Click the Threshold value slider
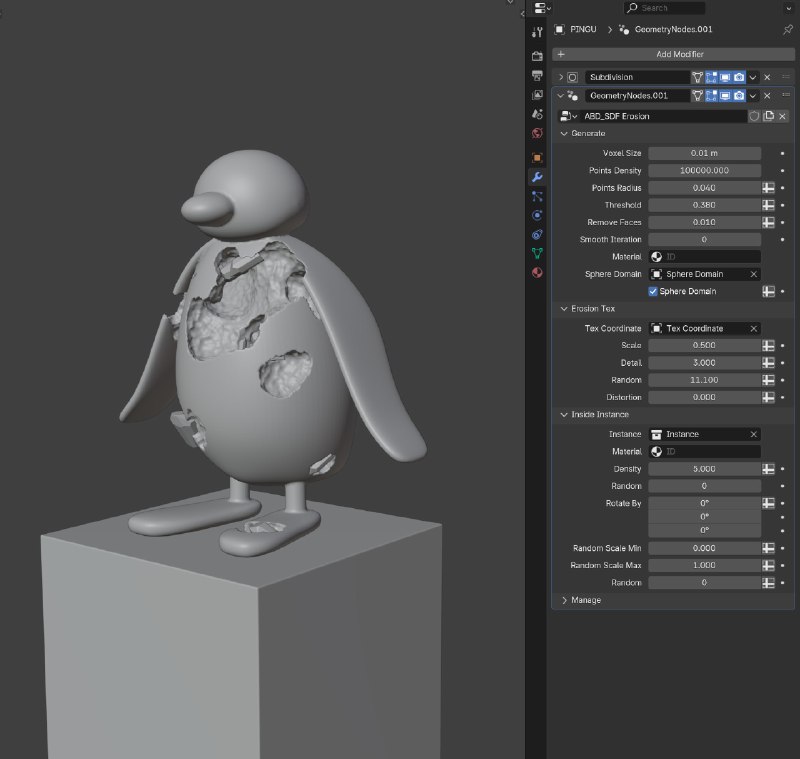 click(705, 205)
